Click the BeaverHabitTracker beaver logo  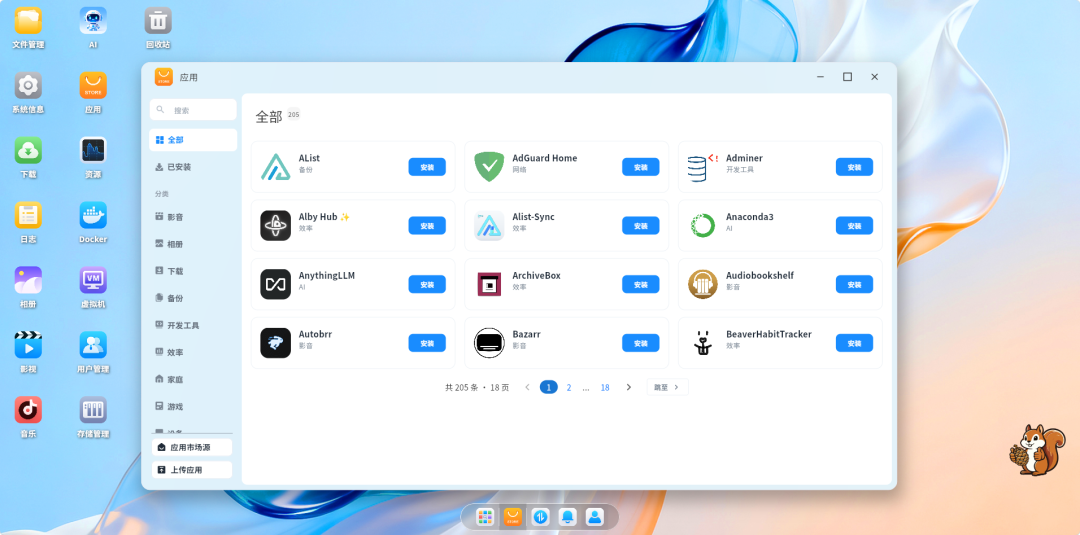(x=703, y=343)
